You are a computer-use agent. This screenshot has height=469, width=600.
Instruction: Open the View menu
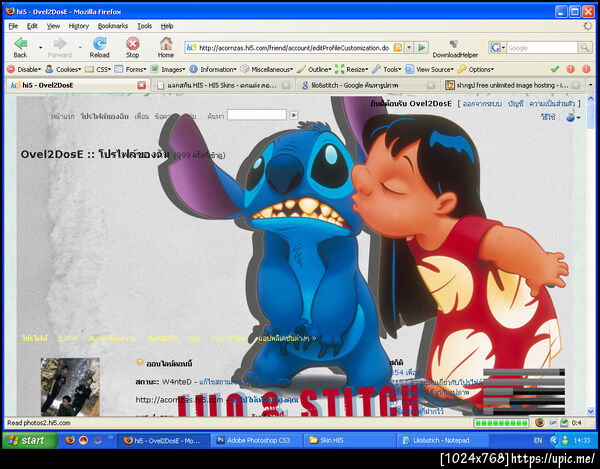(x=53, y=26)
